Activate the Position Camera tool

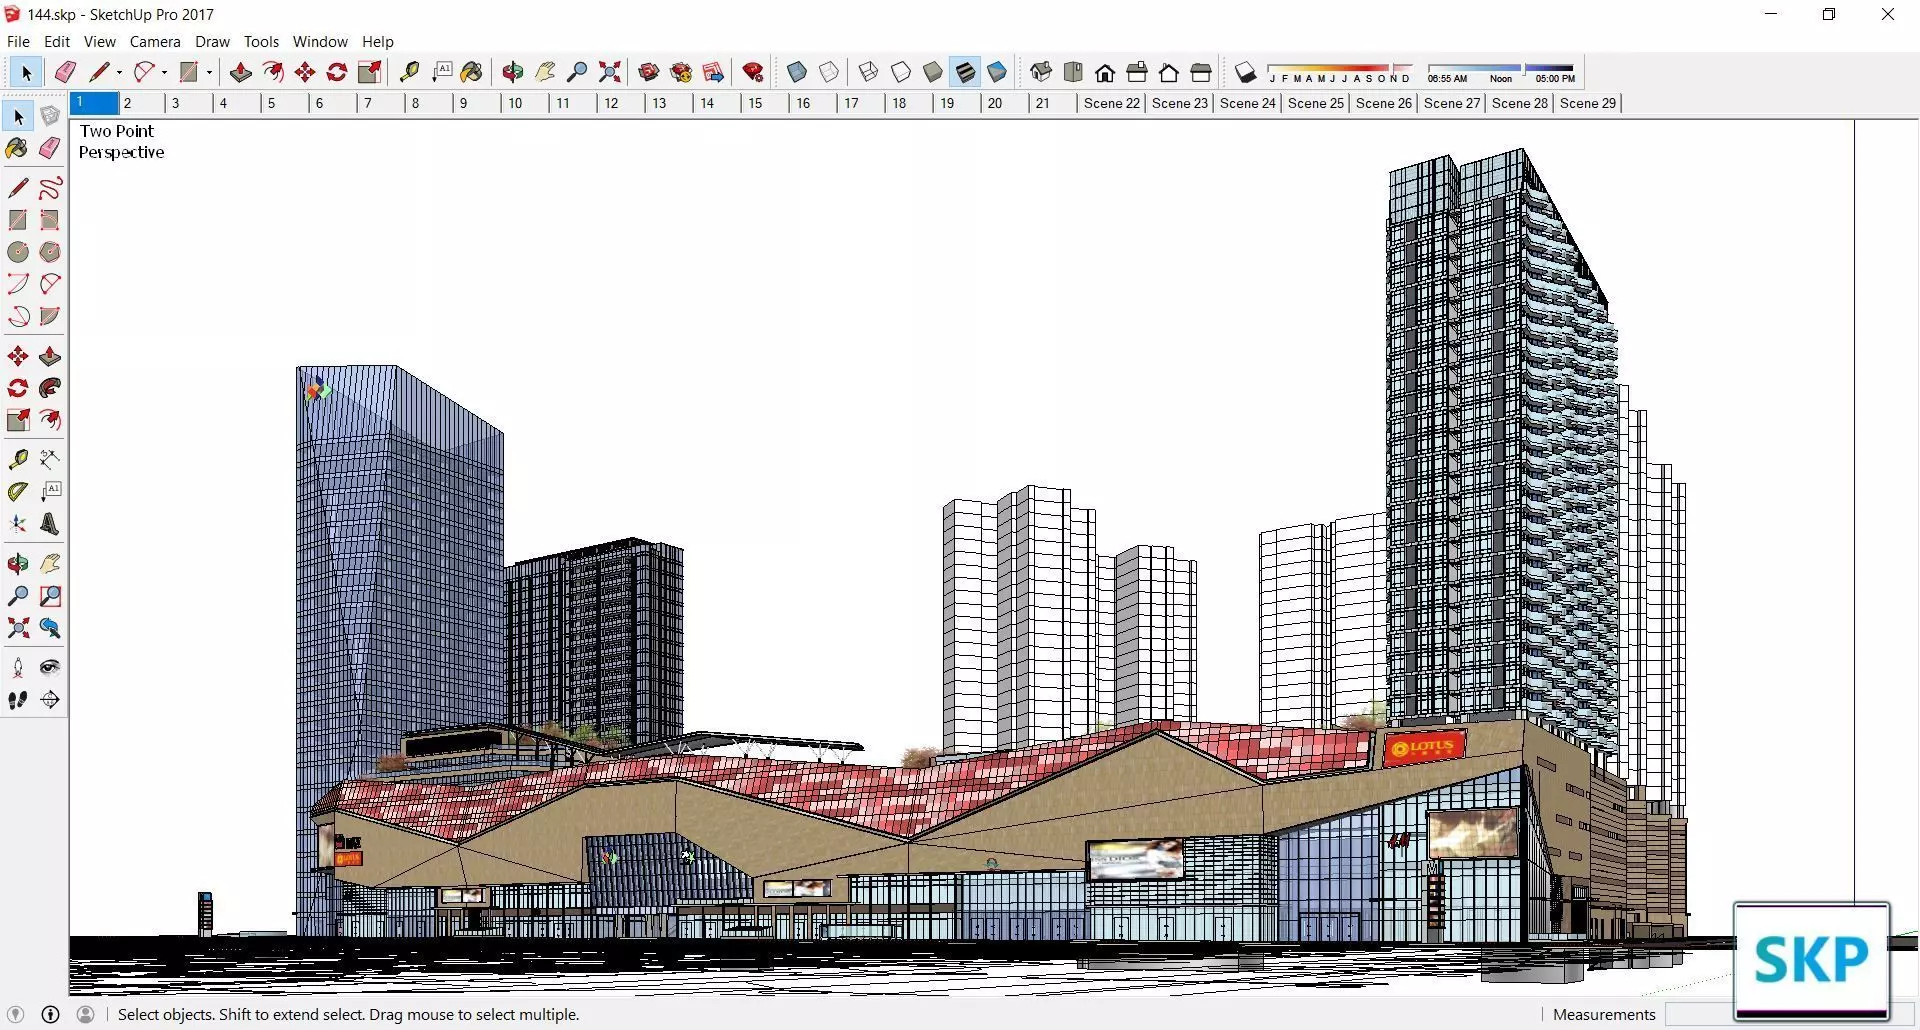pos(18,668)
